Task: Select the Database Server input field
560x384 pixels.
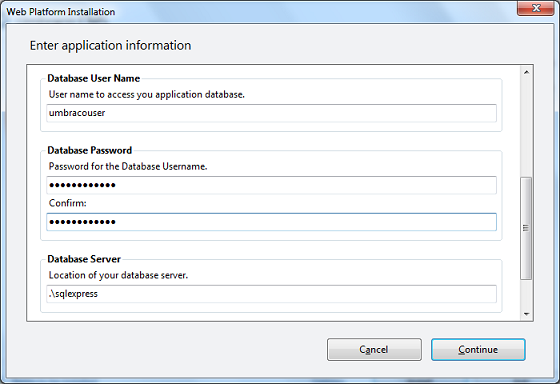Action: [271, 294]
